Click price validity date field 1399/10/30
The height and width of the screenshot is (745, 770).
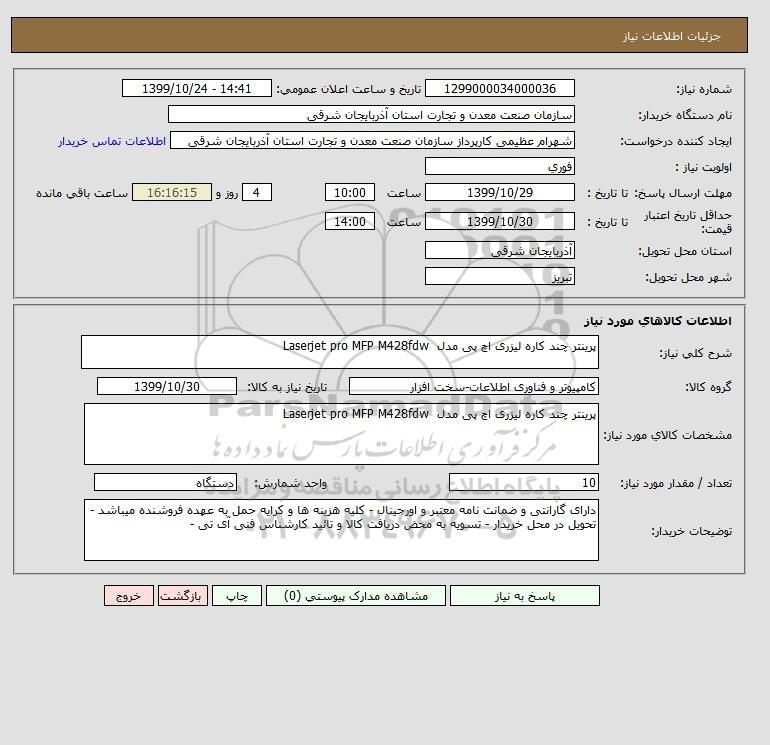499,221
